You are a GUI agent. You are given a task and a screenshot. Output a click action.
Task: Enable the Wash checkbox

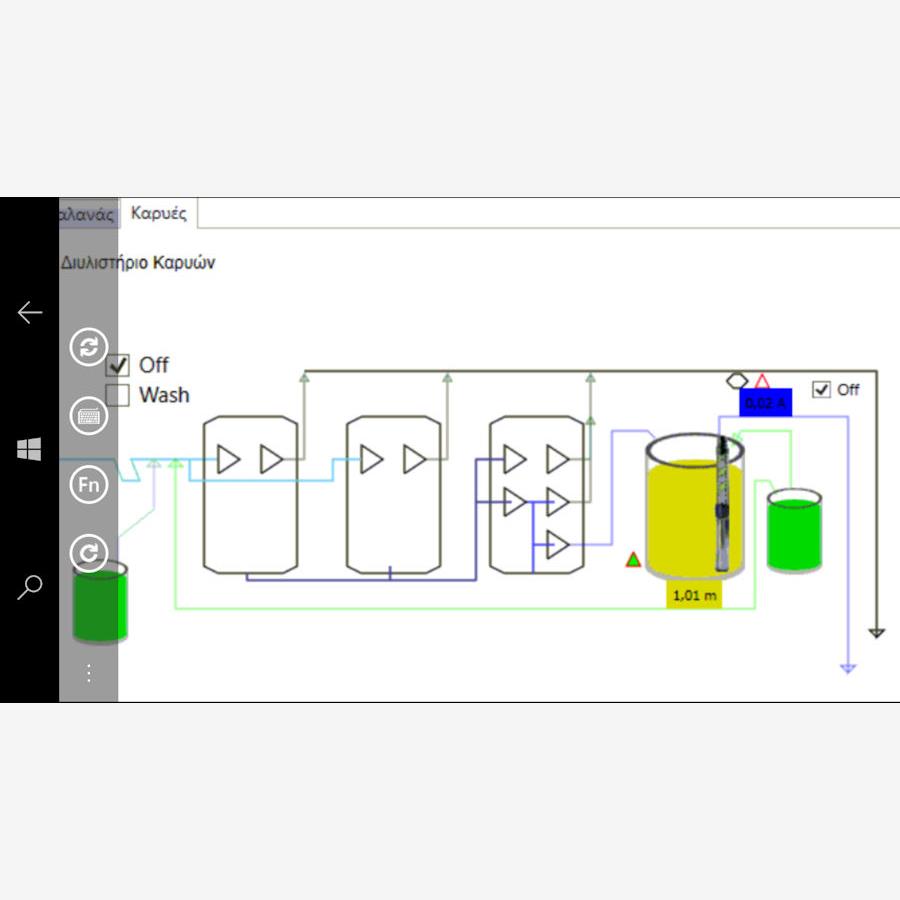point(118,395)
